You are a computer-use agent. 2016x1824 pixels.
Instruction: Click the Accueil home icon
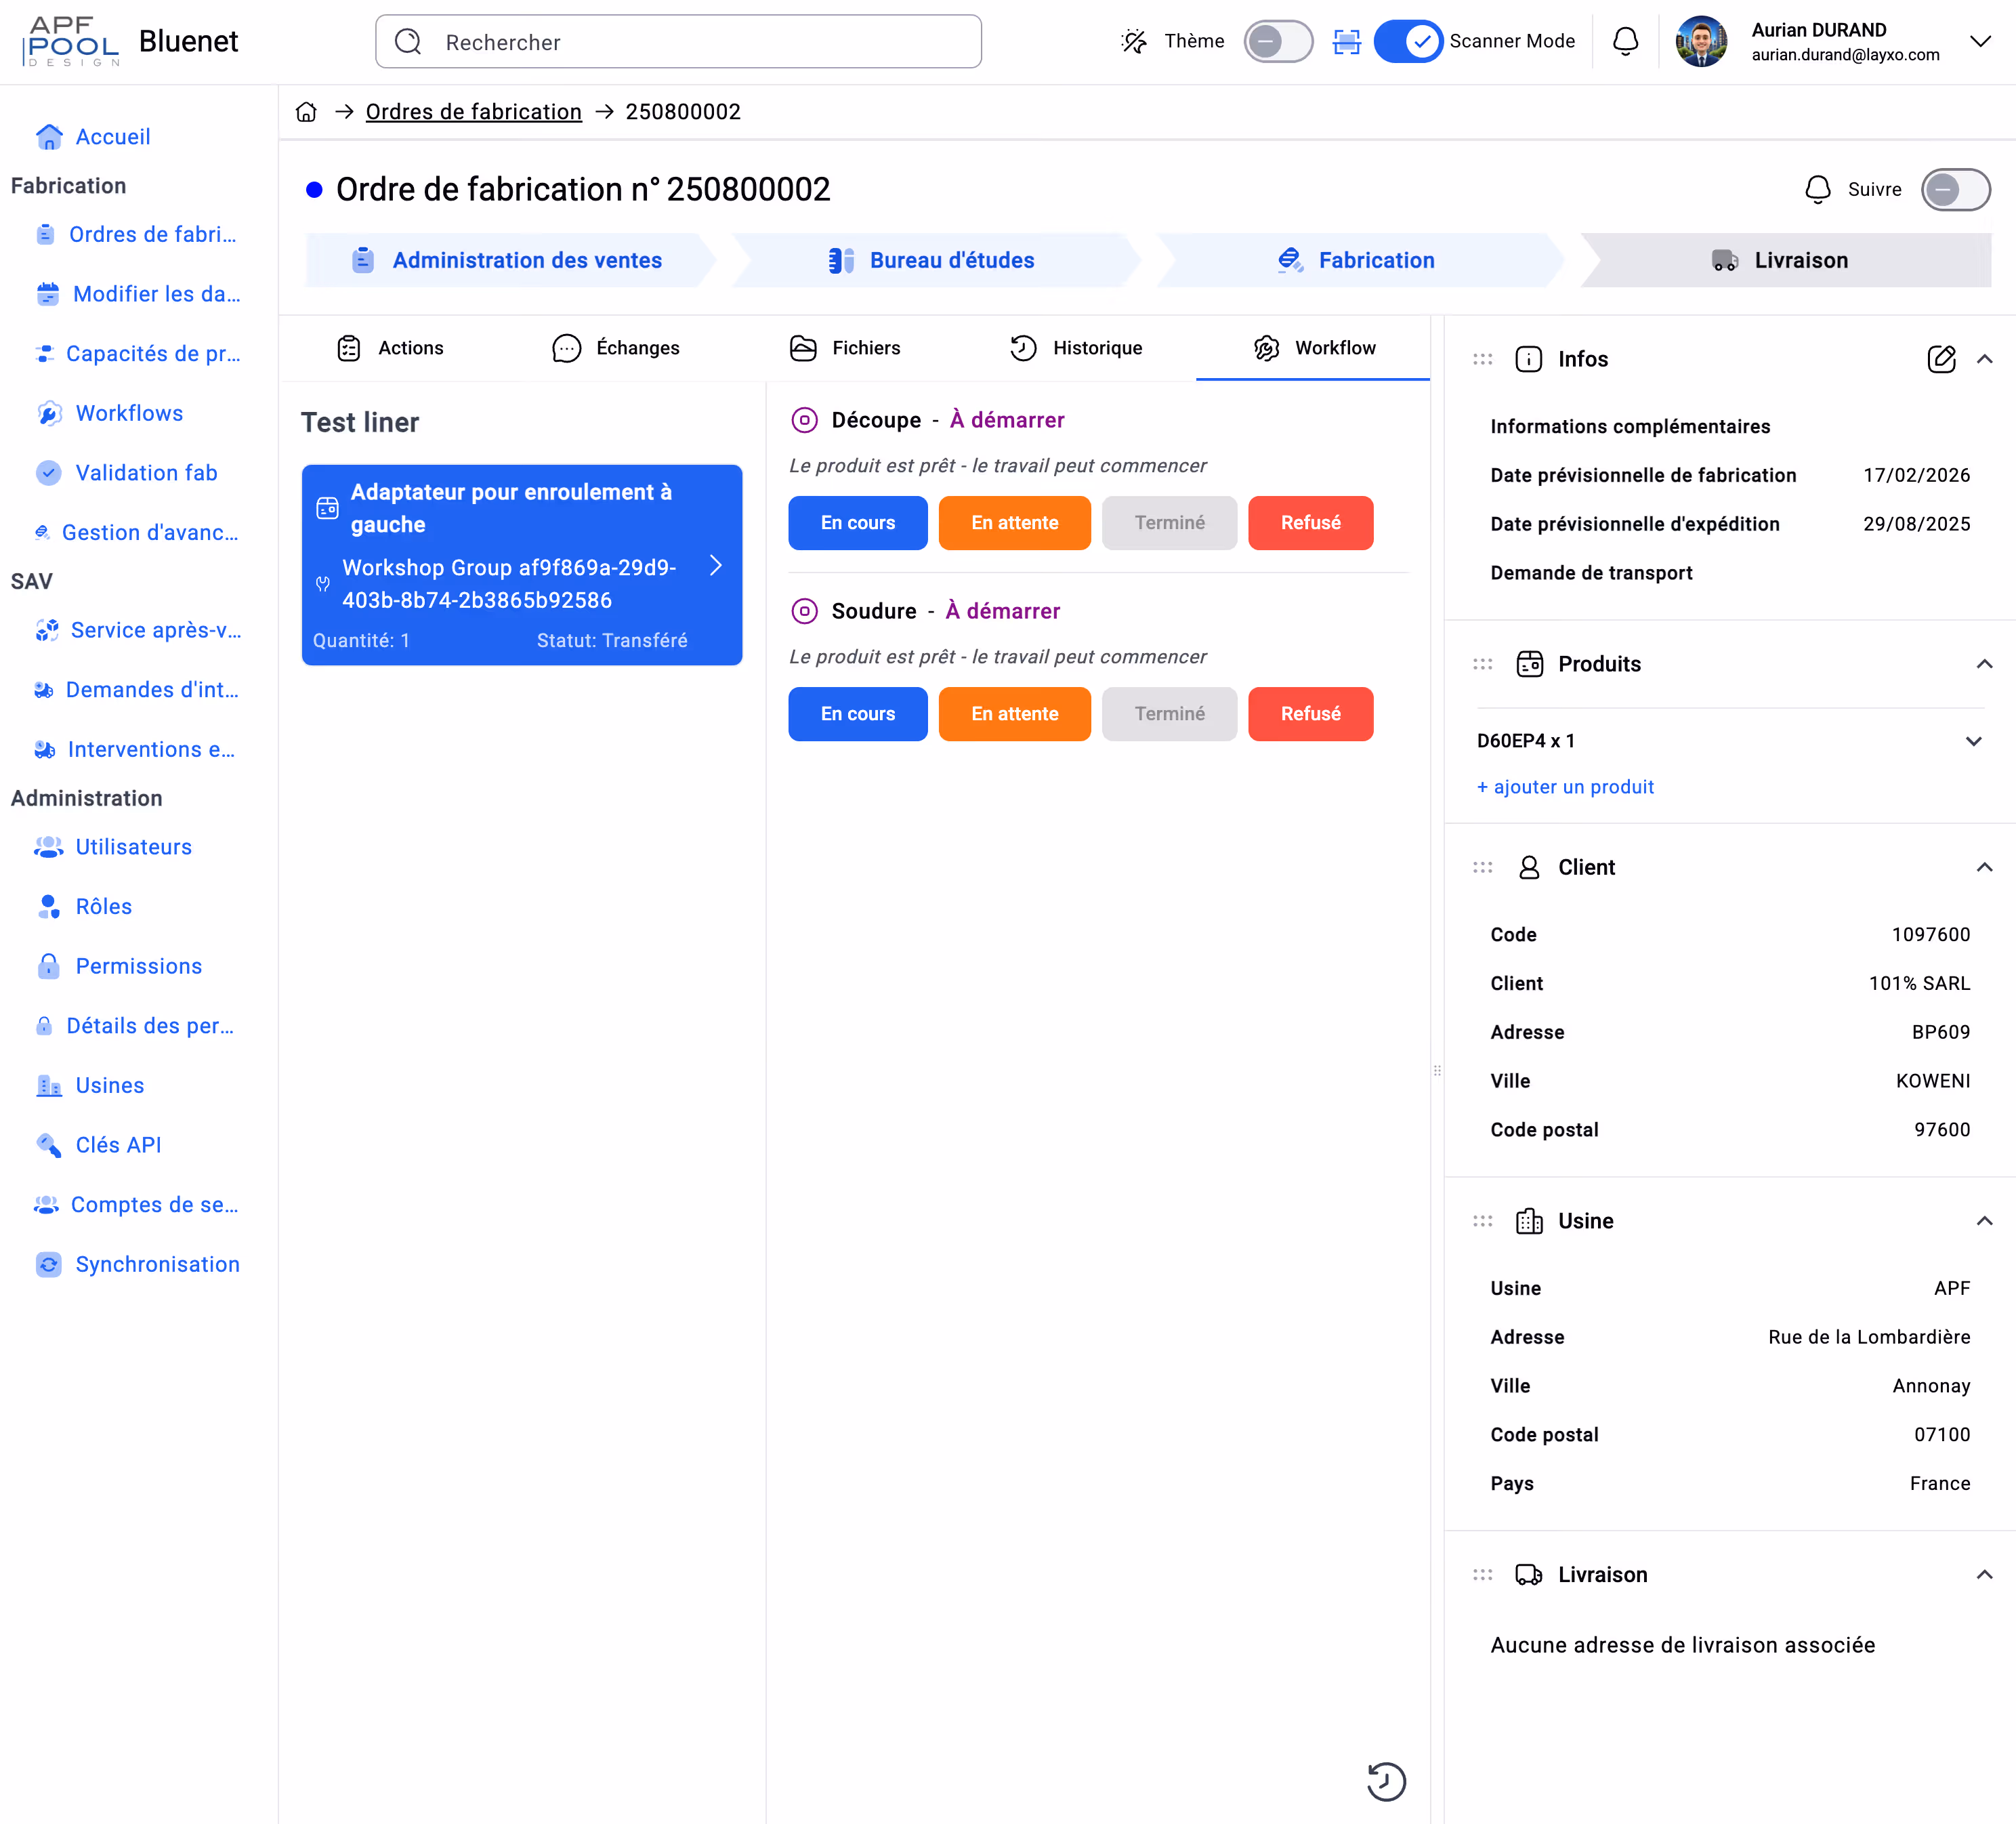coord(49,136)
